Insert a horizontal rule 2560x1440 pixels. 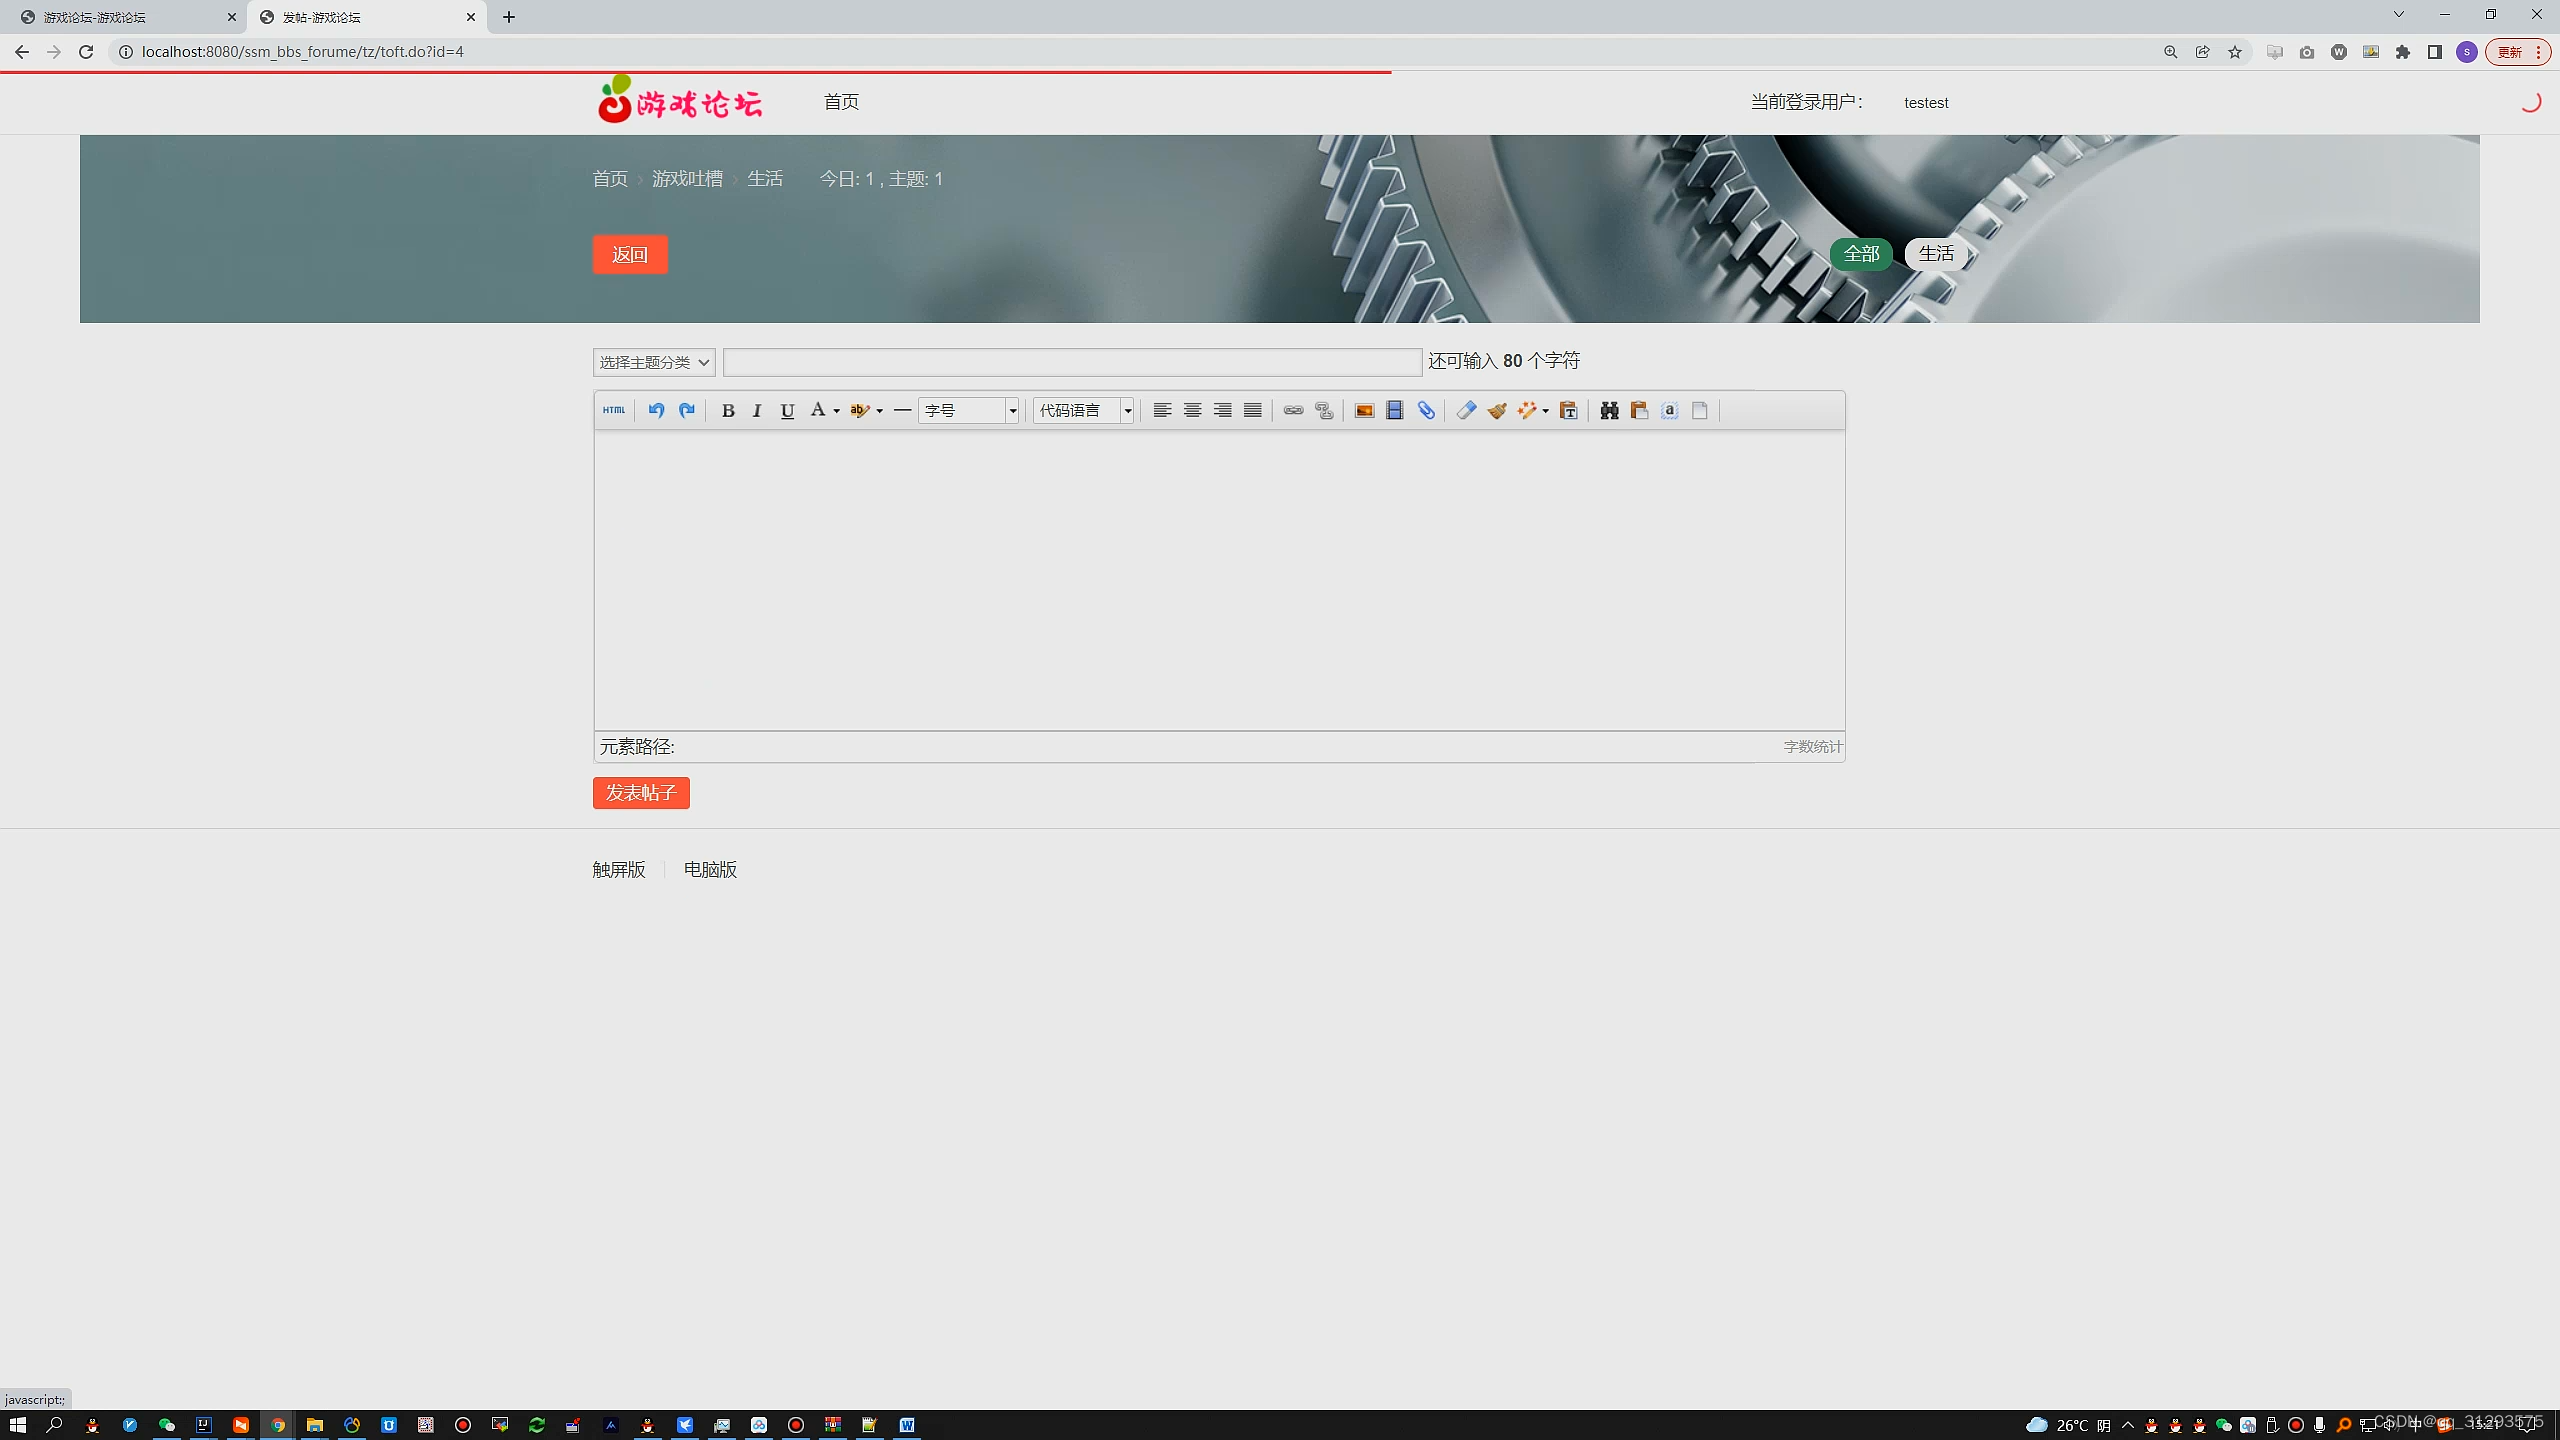tap(902, 410)
